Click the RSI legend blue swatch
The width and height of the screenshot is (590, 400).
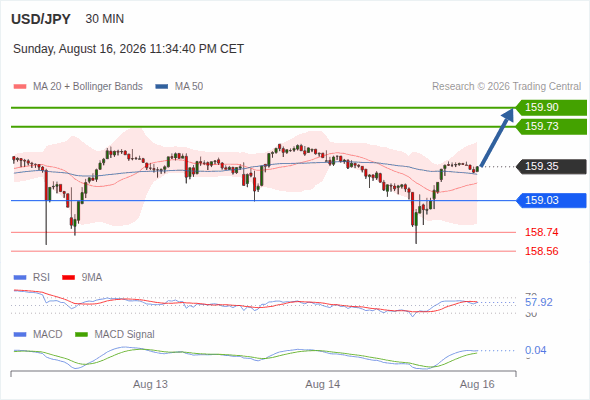(20, 278)
